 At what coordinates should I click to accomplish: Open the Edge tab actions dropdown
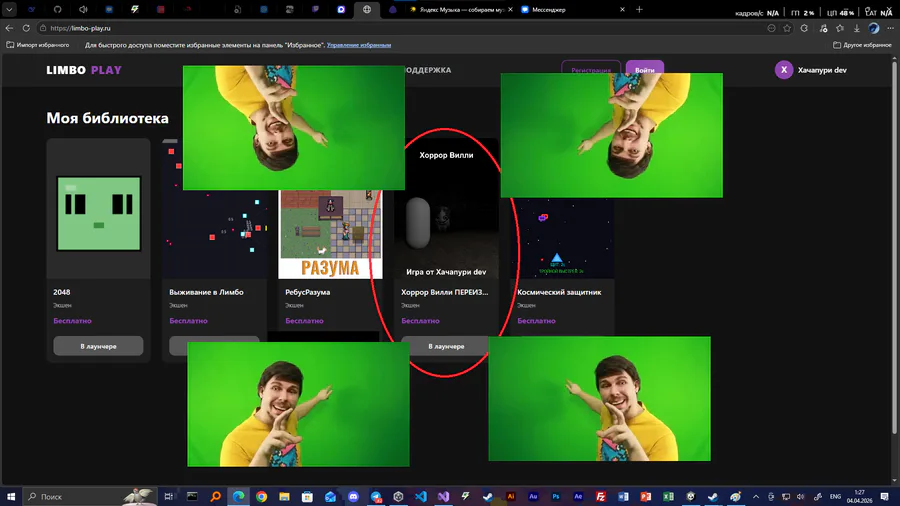[x=9, y=10]
